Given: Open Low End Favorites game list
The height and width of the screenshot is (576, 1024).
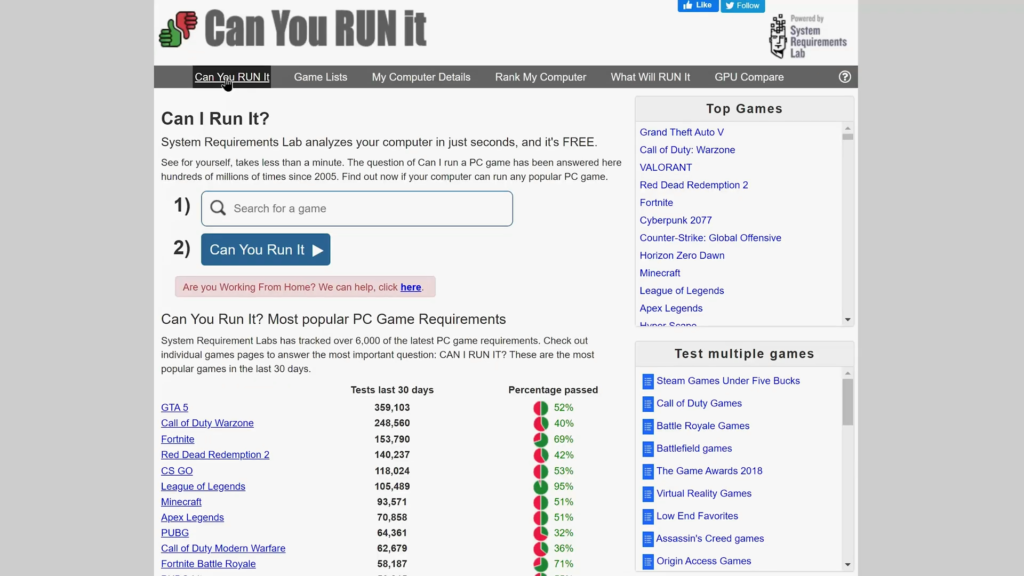Looking at the screenshot, I should (x=697, y=516).
